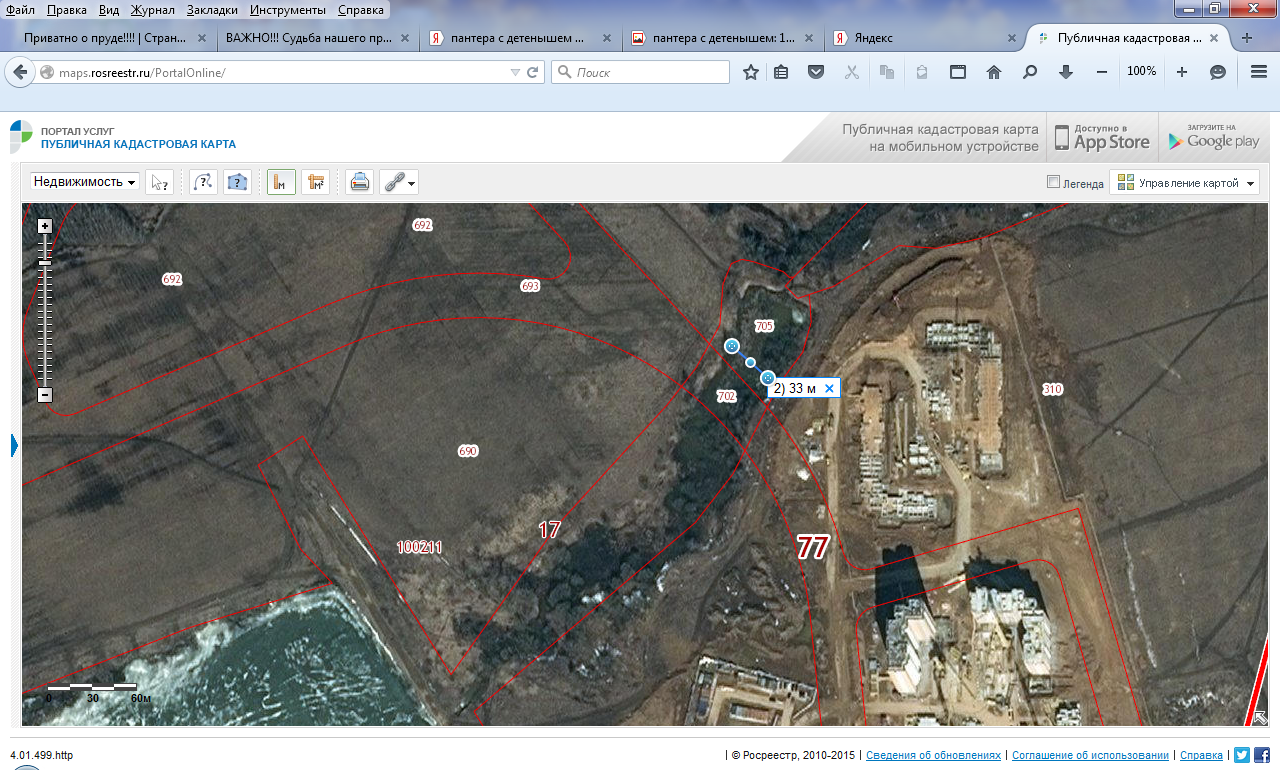Open the Закладки menu

[x=211, y=9]
